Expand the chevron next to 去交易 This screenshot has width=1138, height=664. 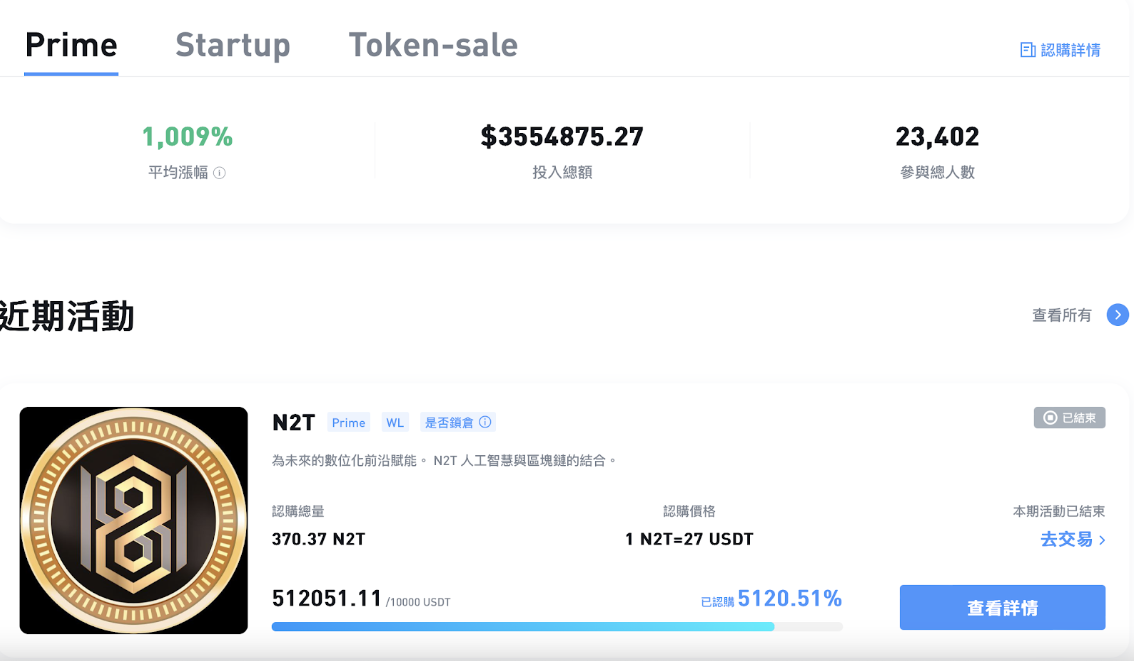tap(1102, 541)
